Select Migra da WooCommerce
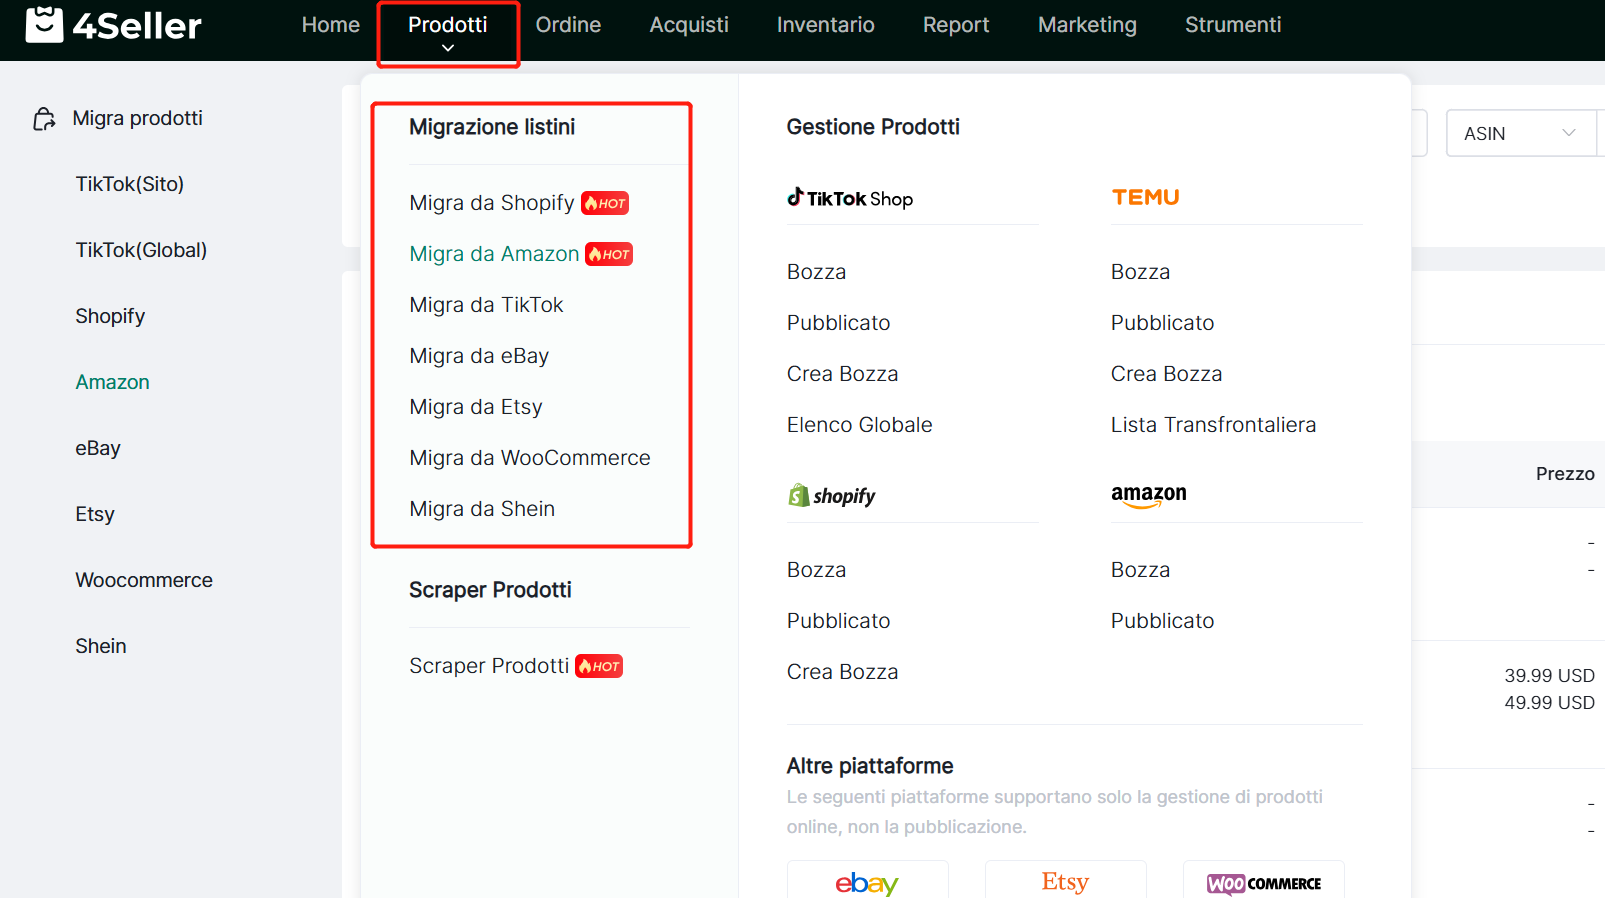 point(530,458)
